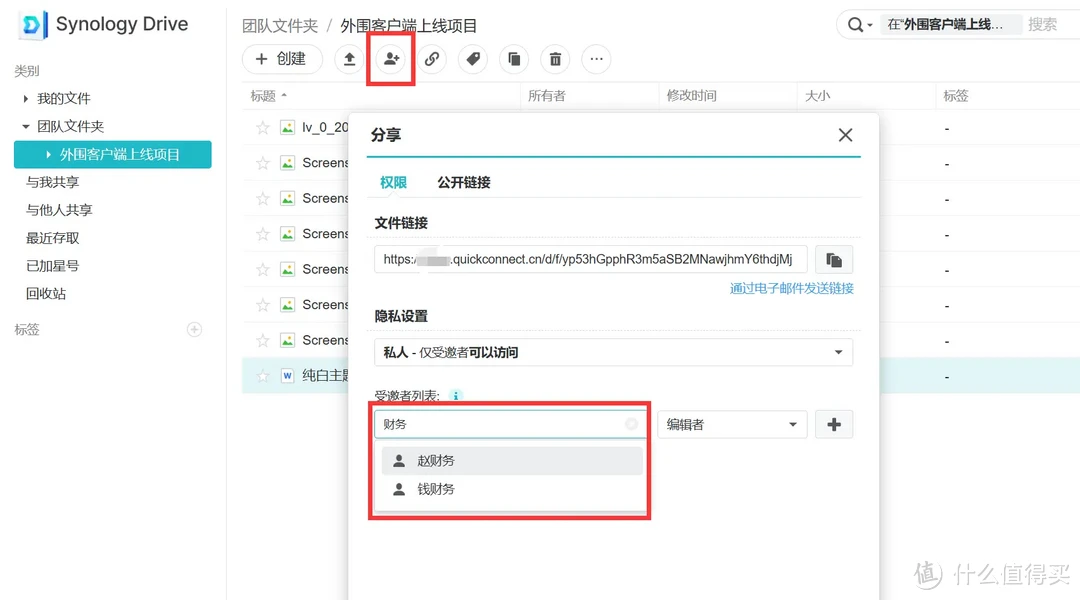This screenshot has width=1080, height=600.
Task: Open the tag label icon
Action: pyautogui.click(x=472, y=59)
